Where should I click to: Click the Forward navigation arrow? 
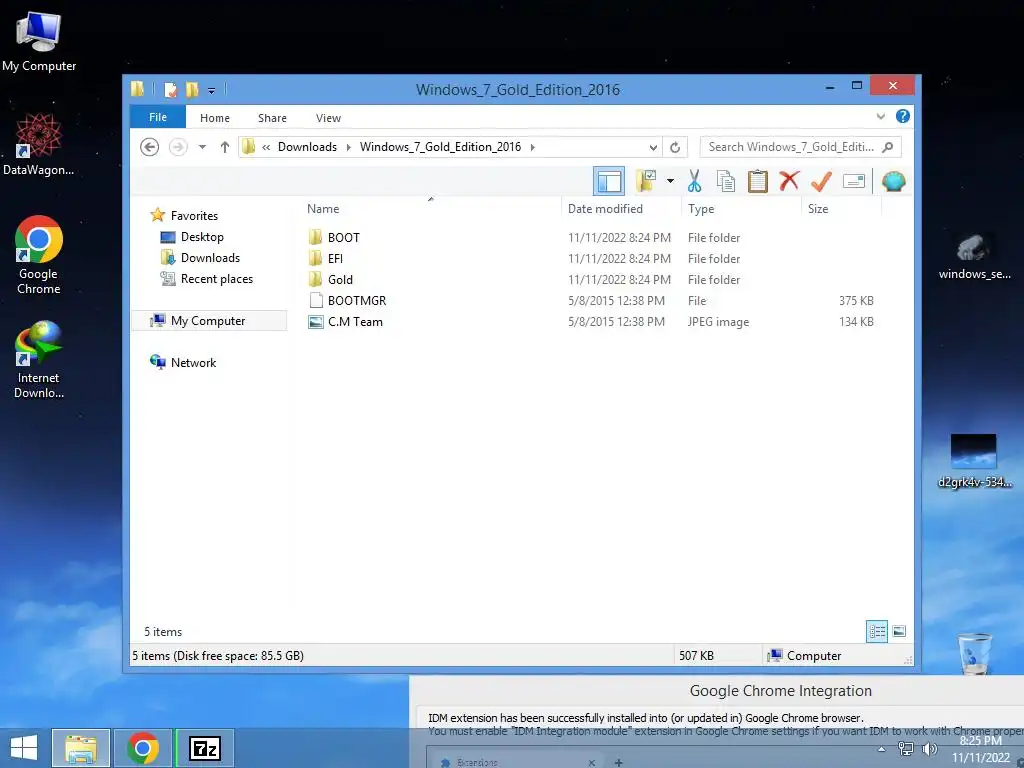tap(178, 147)
